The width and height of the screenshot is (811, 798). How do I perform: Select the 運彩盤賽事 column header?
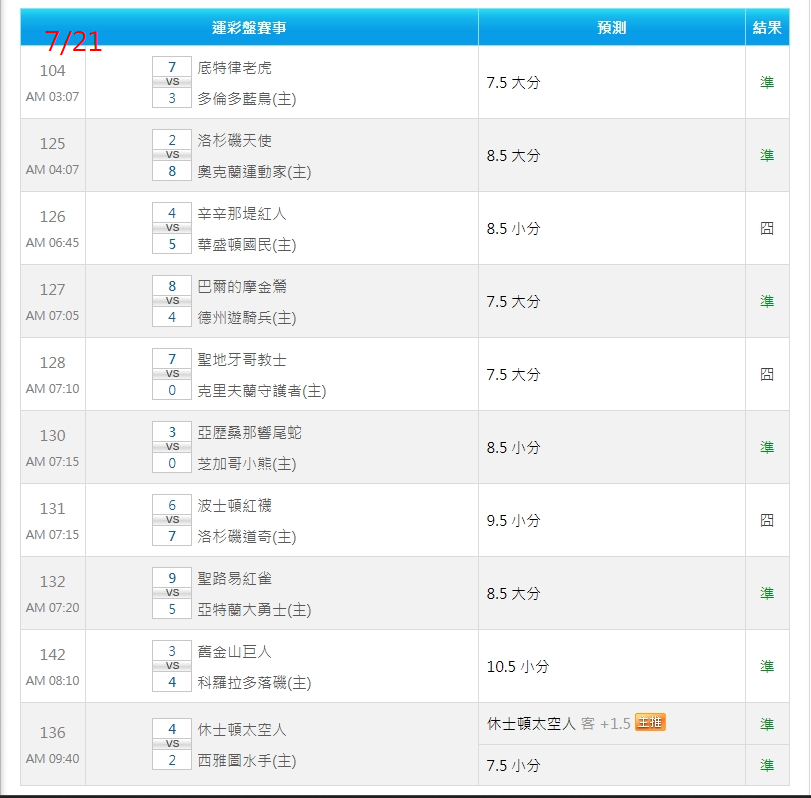click(x=250, y=28)
